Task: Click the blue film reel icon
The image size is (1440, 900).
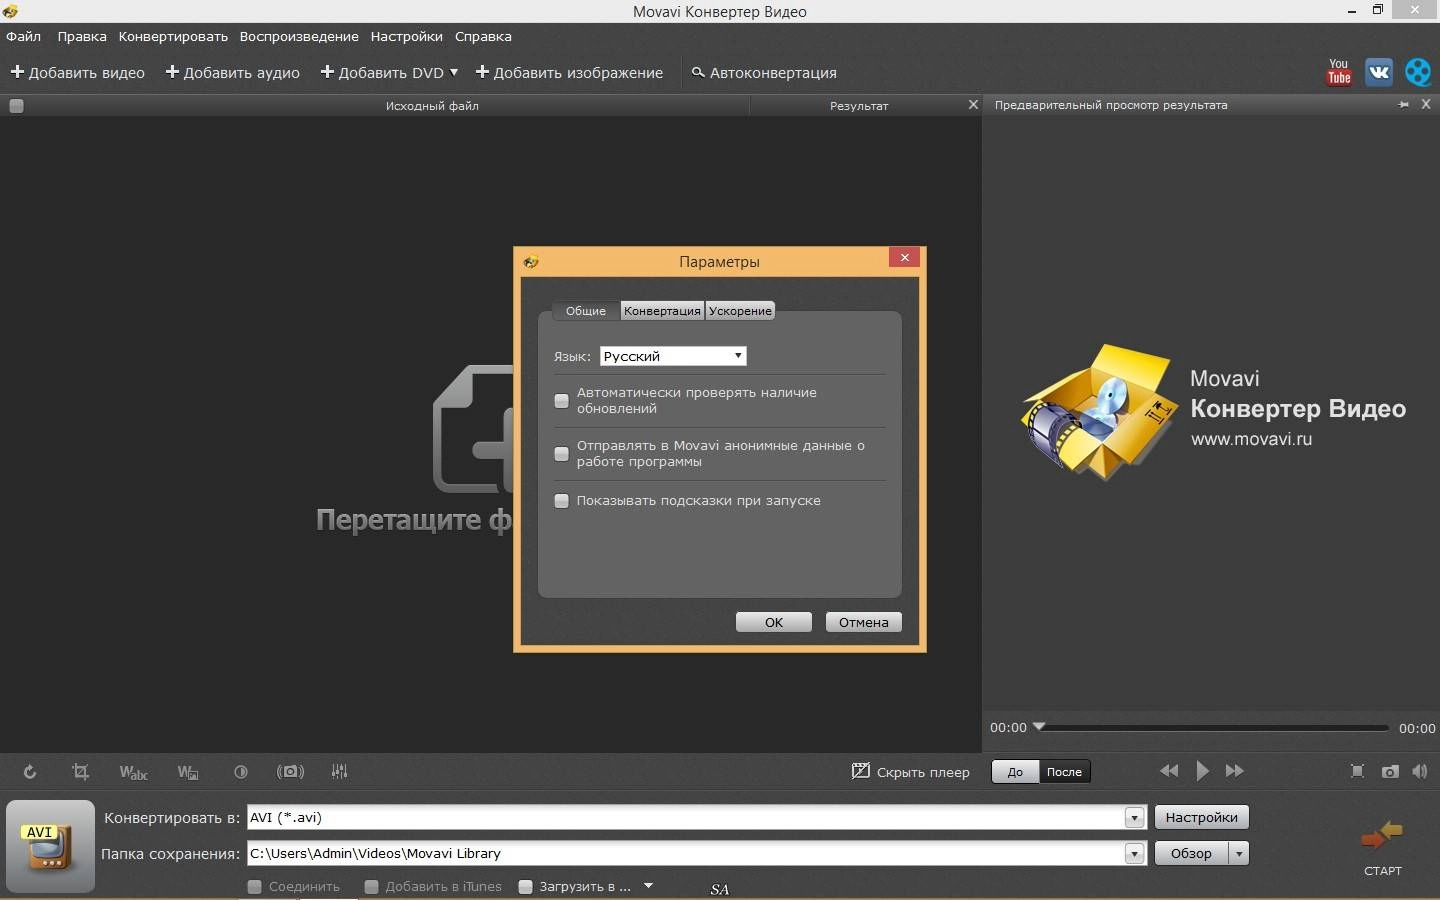Action: click(1418, 72)
